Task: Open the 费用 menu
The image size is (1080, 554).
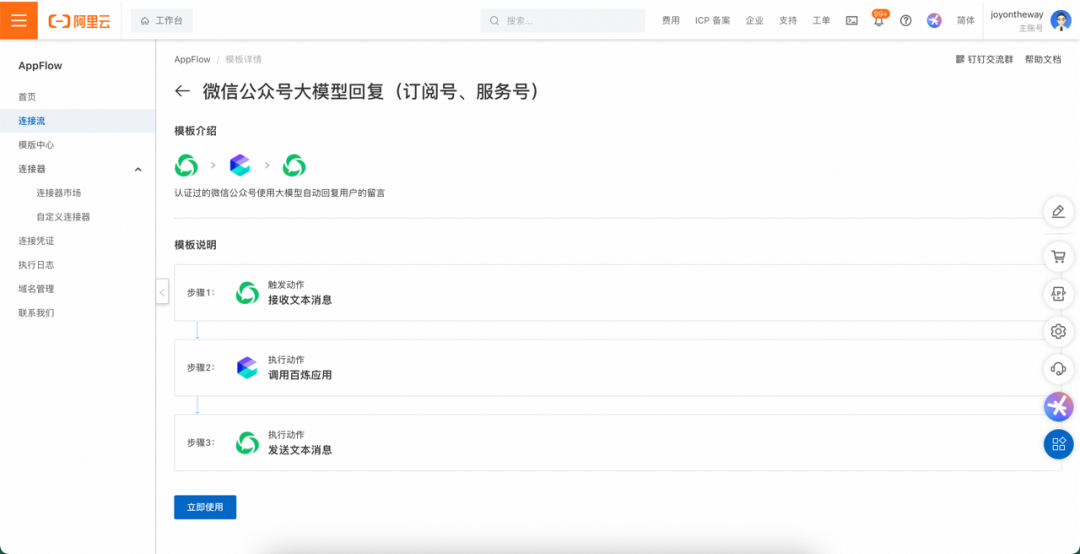Action: [670, 21]
